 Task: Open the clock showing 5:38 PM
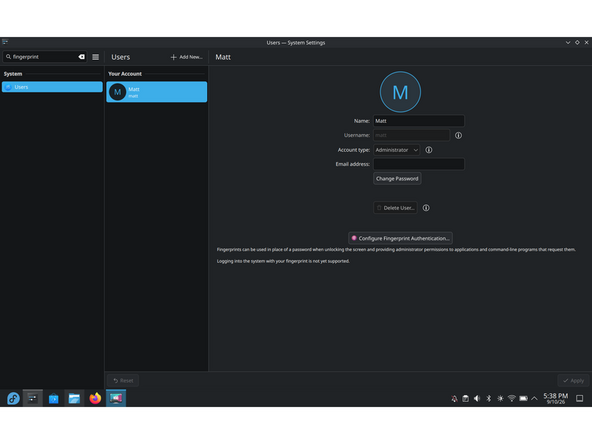(555, 398)
